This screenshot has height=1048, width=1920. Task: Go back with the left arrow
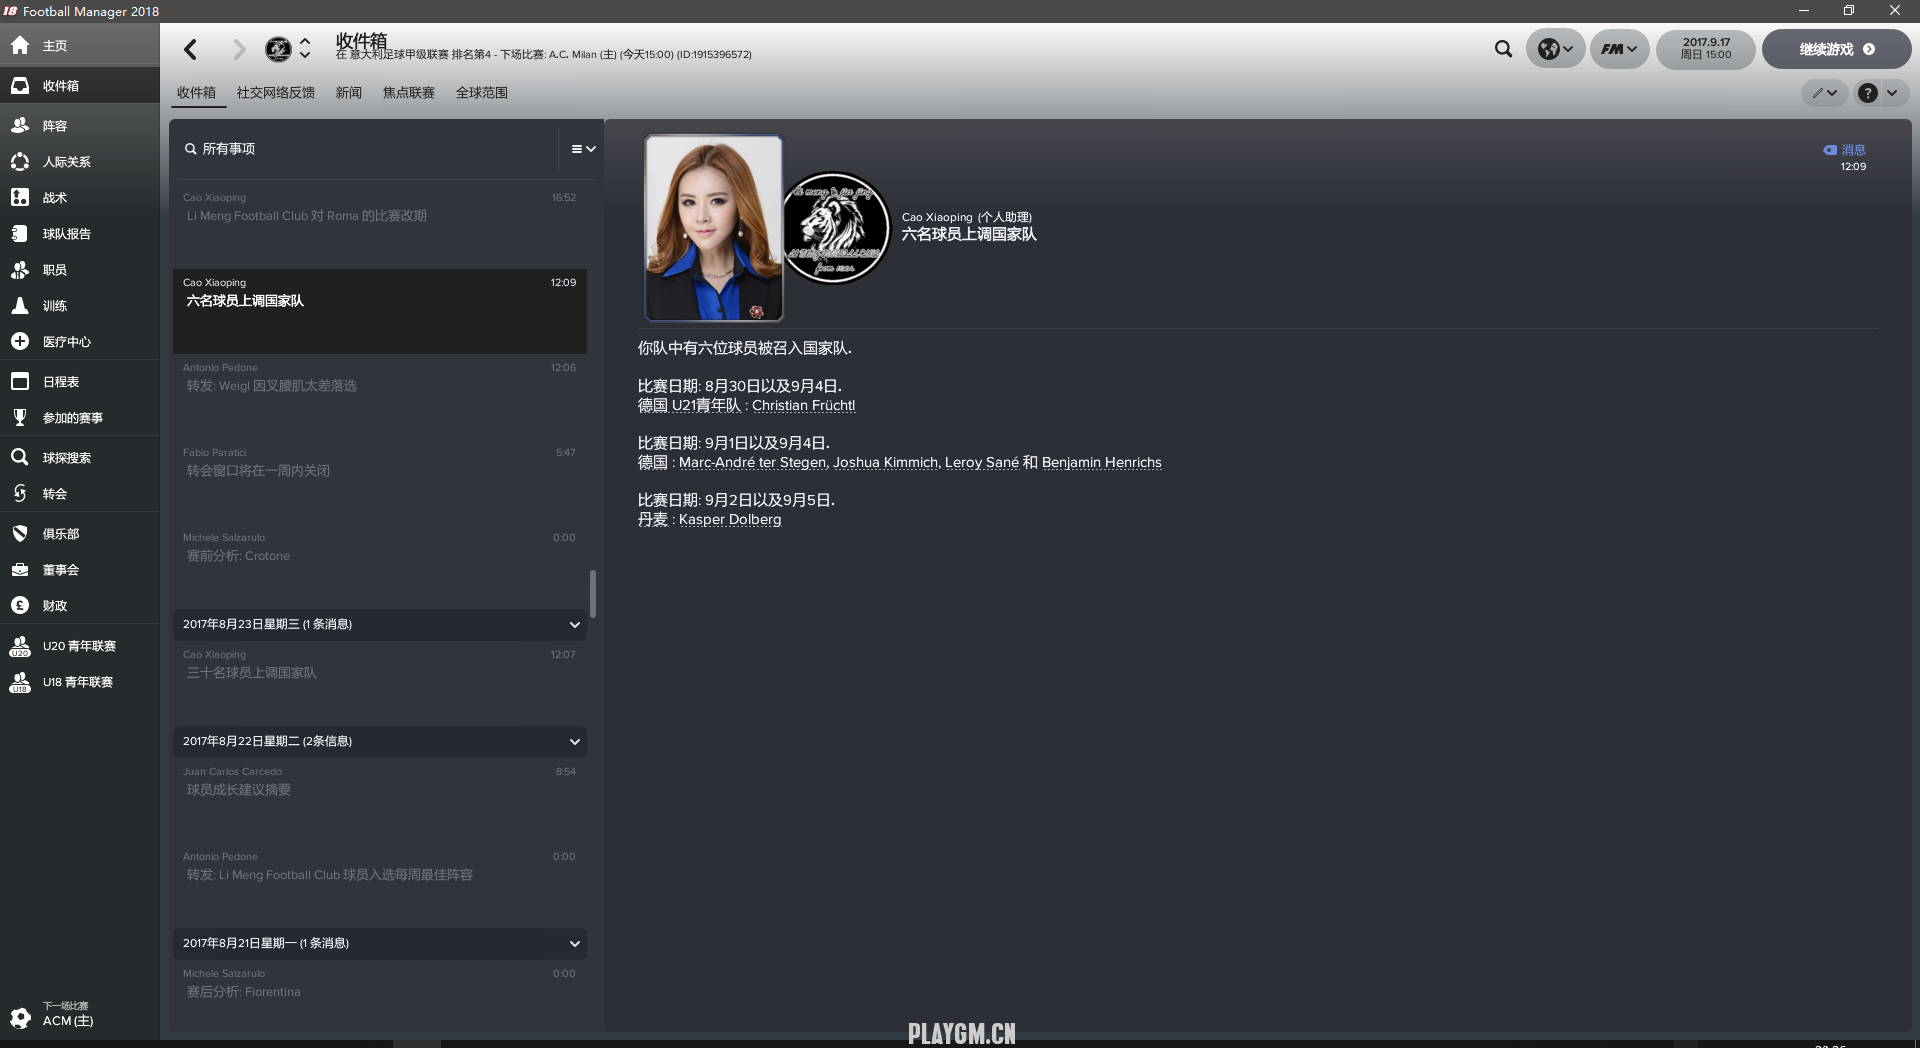tap(191, 49)
